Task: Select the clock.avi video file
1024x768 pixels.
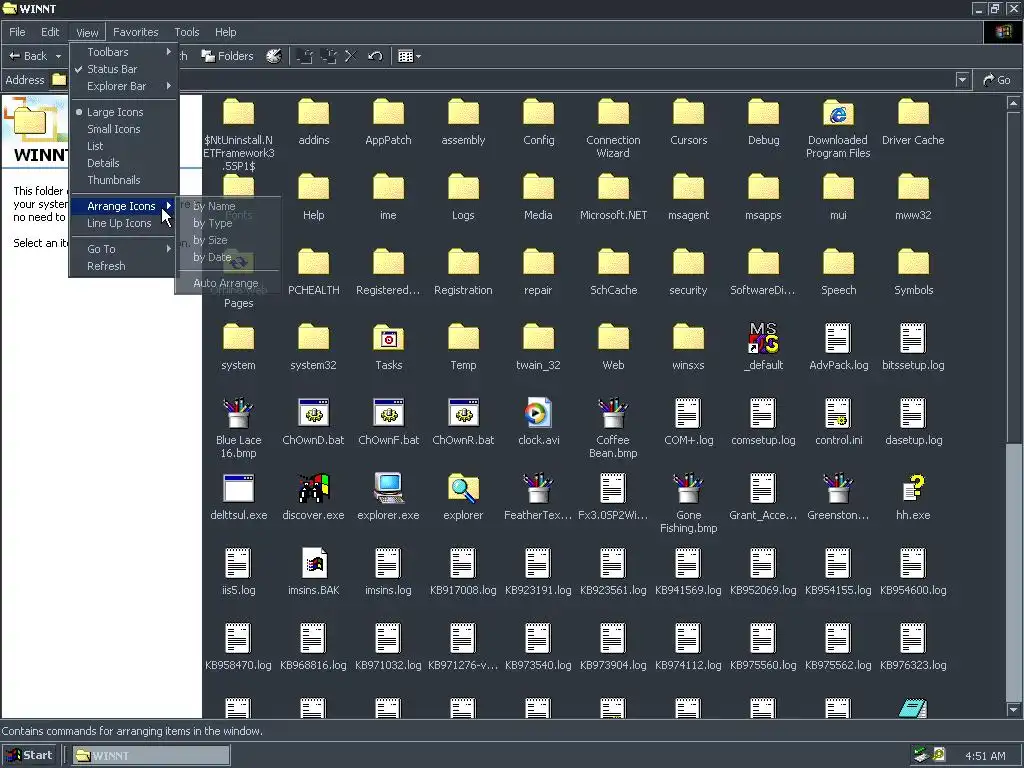Action: point(538,413)
